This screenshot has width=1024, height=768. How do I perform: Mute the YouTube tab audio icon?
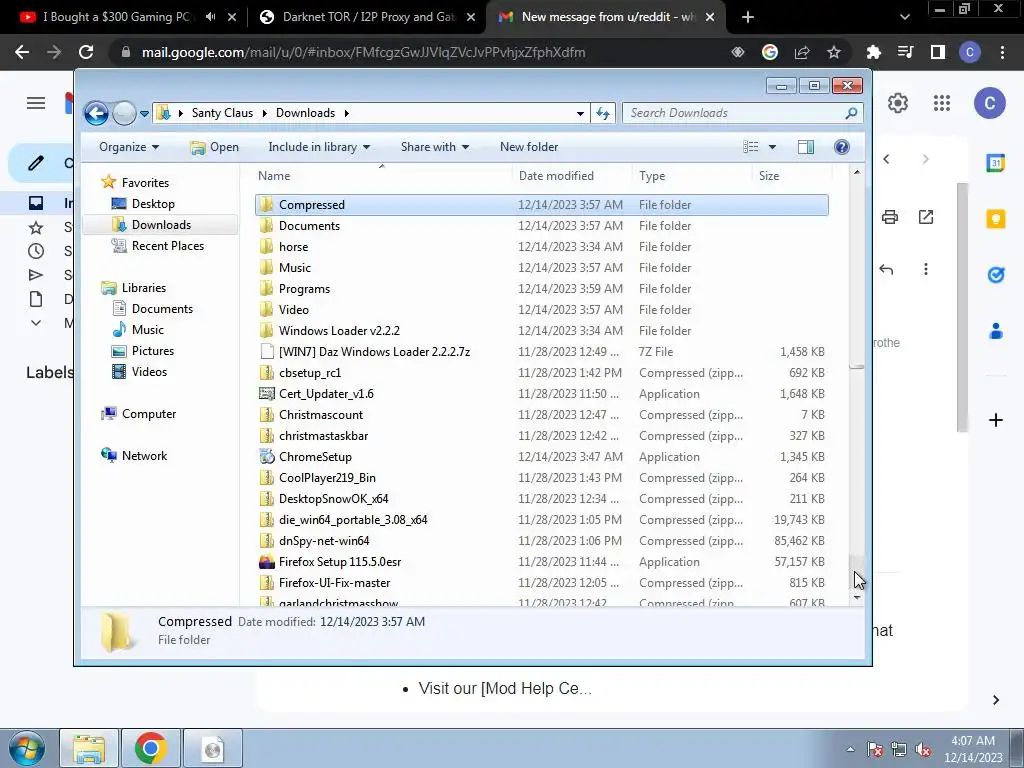210,17
